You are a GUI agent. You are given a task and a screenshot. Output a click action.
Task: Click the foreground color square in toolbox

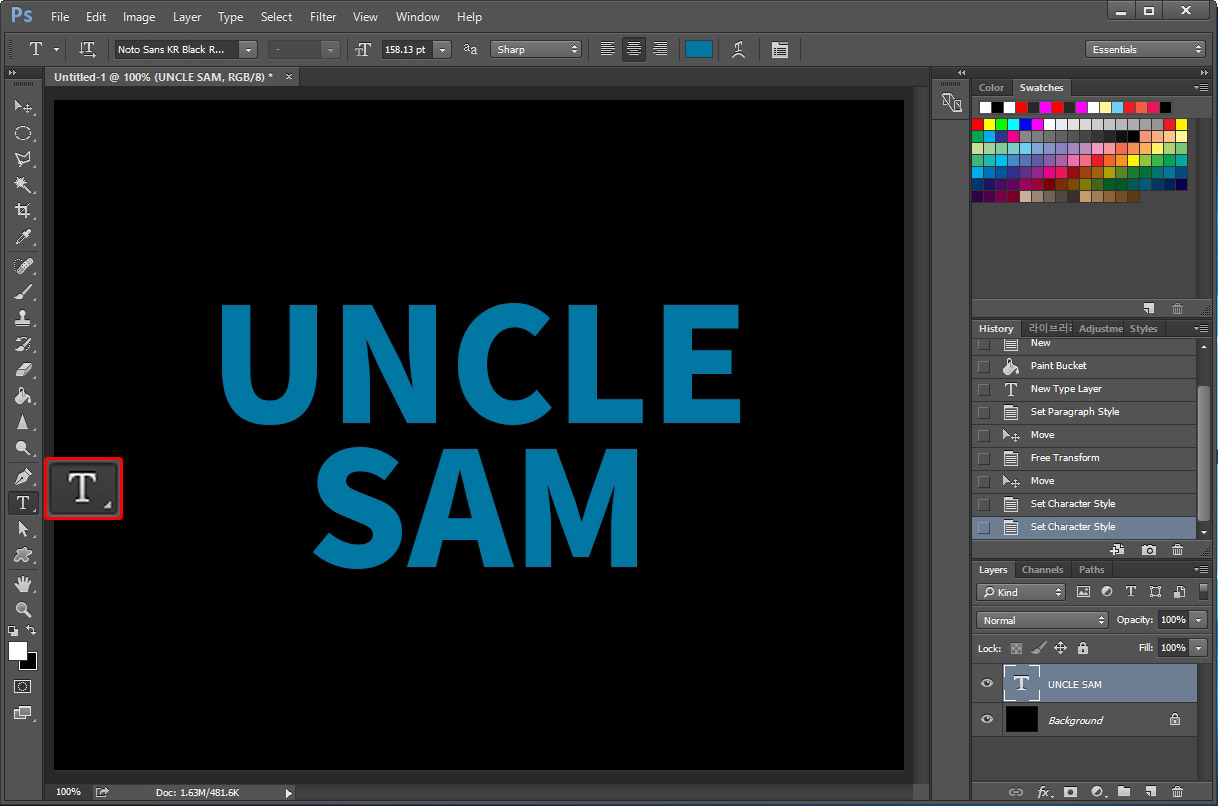click(x=18, y=651)
